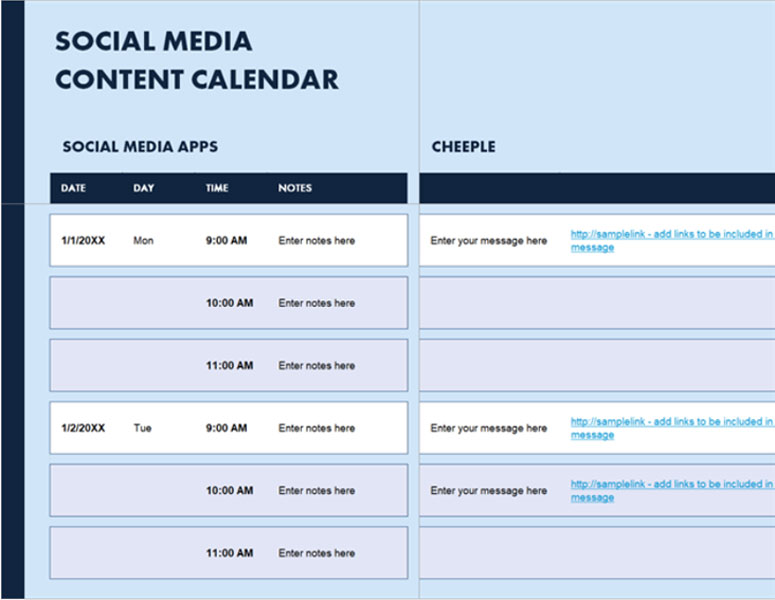
Task: Open the samplelink in Tuesday's 9:00 AM row
Action: 670,422
